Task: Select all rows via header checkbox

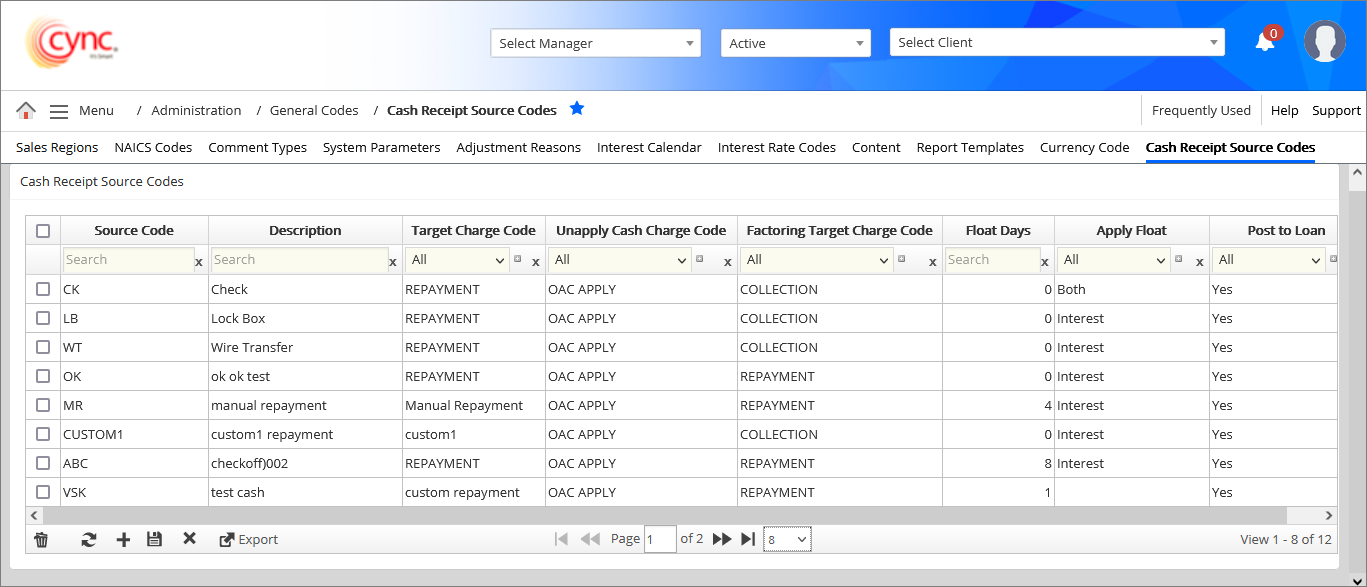Action: (43, 230)
